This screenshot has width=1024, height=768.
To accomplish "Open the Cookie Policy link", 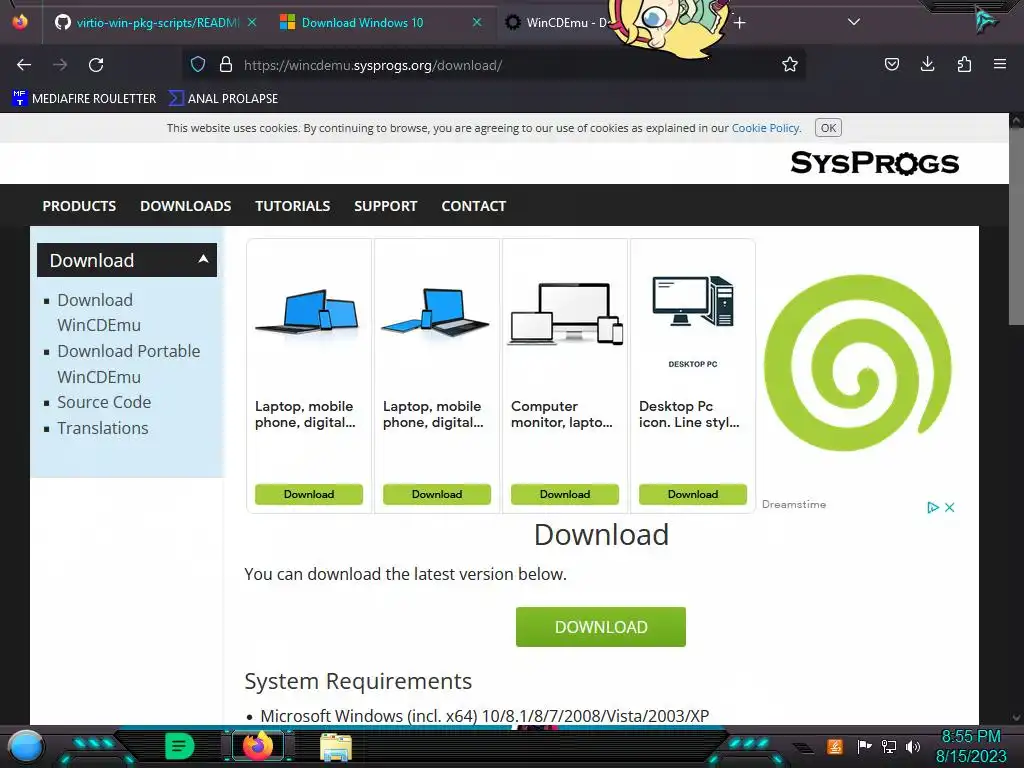I will tap(765, 128).
